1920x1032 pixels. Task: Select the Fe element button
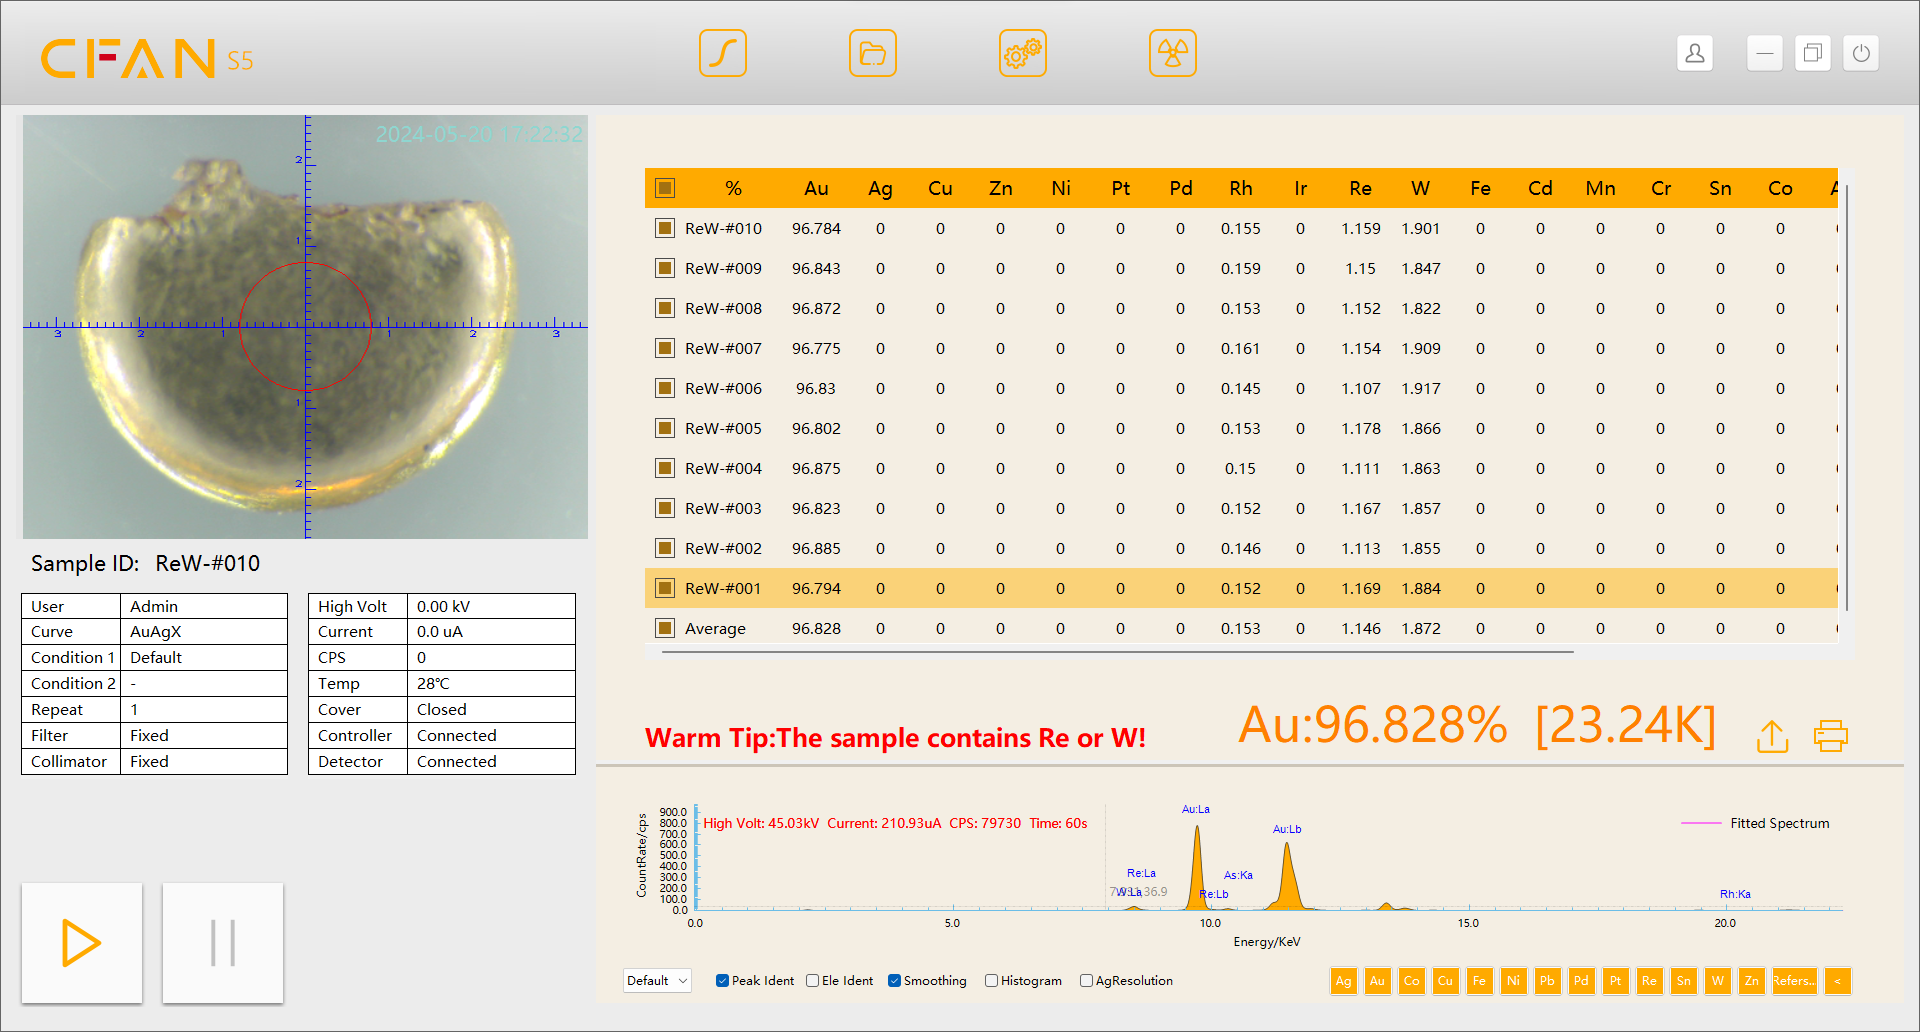click(1480, 981)
